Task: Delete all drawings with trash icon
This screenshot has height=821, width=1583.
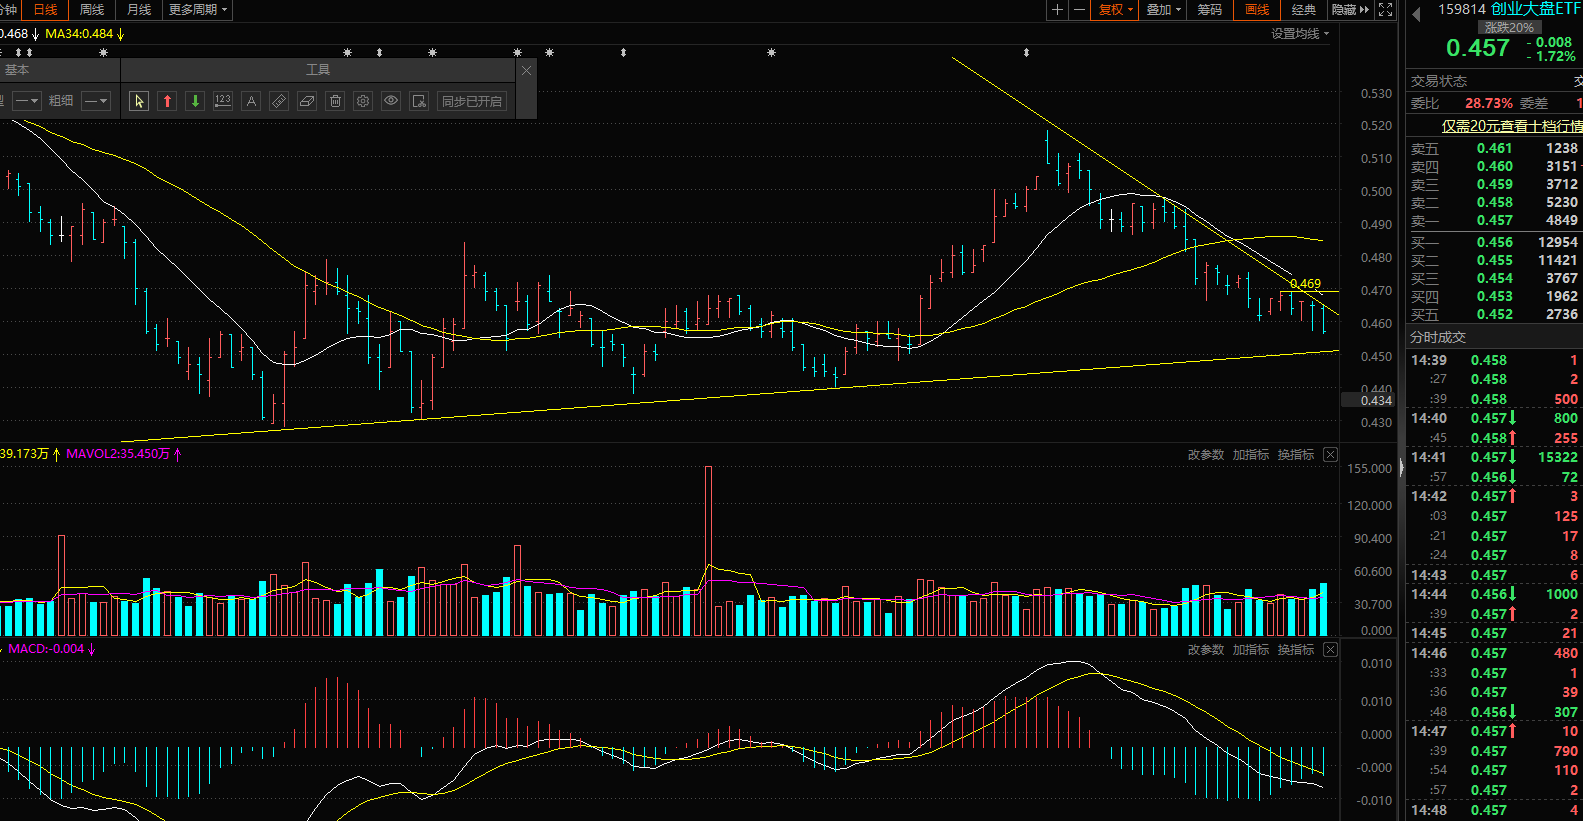Action: [x=335, y=101]
